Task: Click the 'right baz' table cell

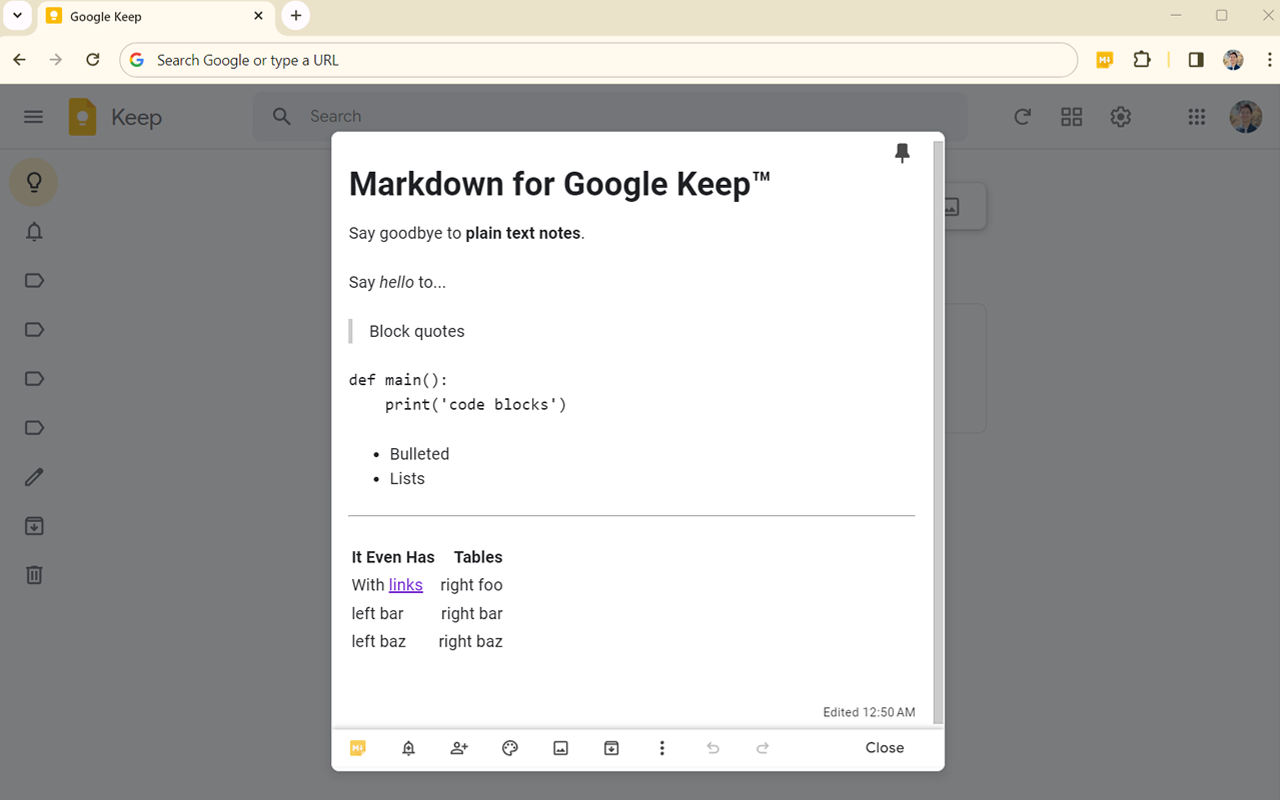Action: (x=470, y=642)
